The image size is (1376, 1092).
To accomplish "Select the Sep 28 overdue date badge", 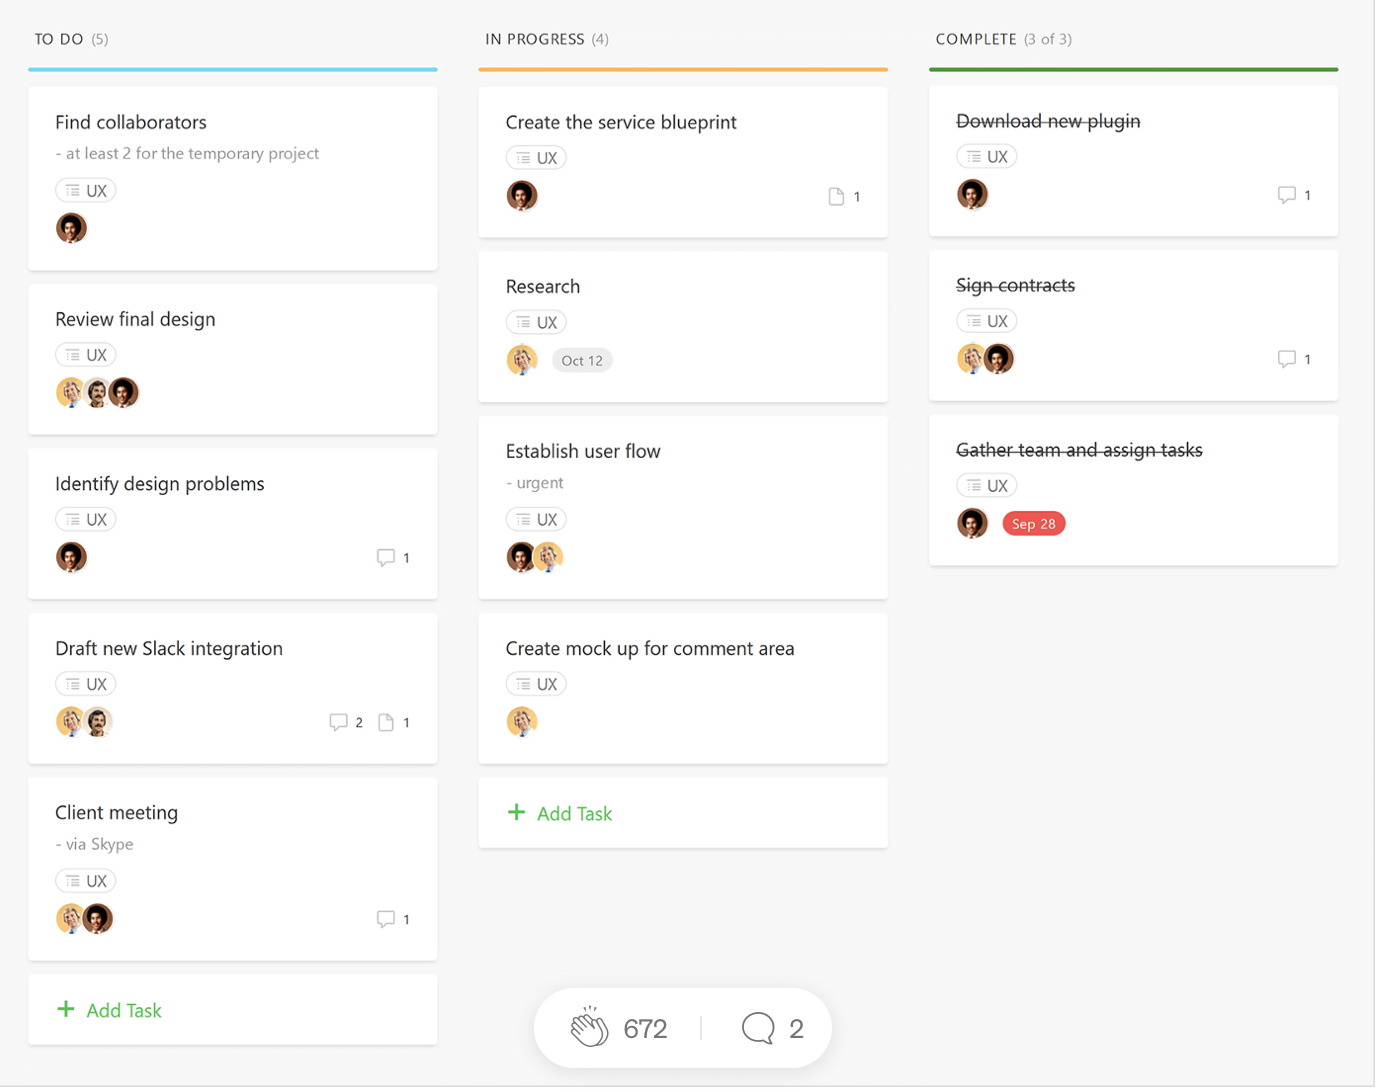I will (1033, 523).
